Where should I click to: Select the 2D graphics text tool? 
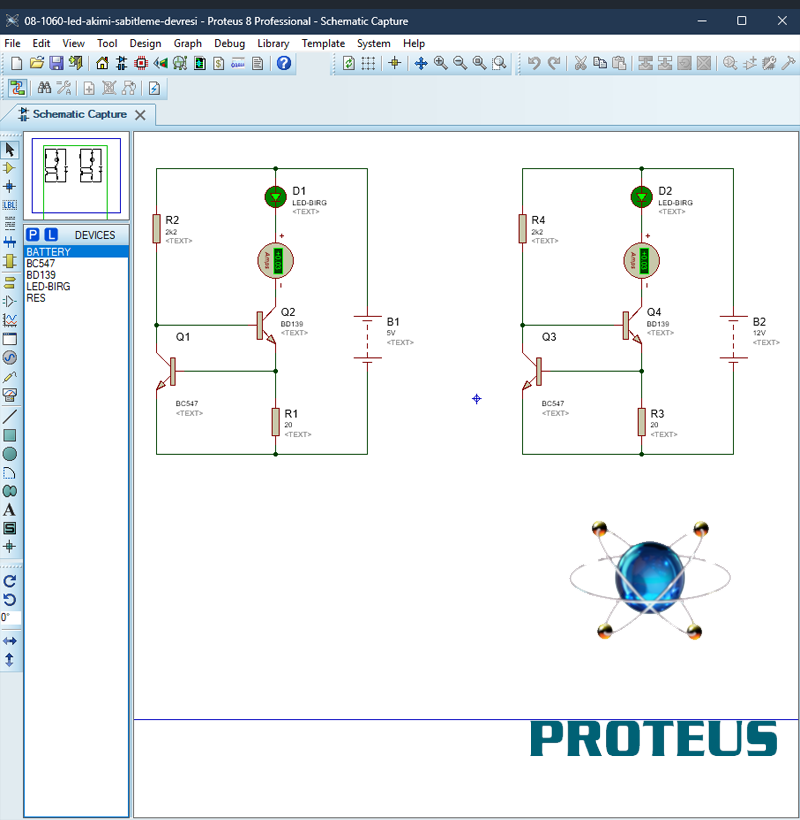[10, 509]
